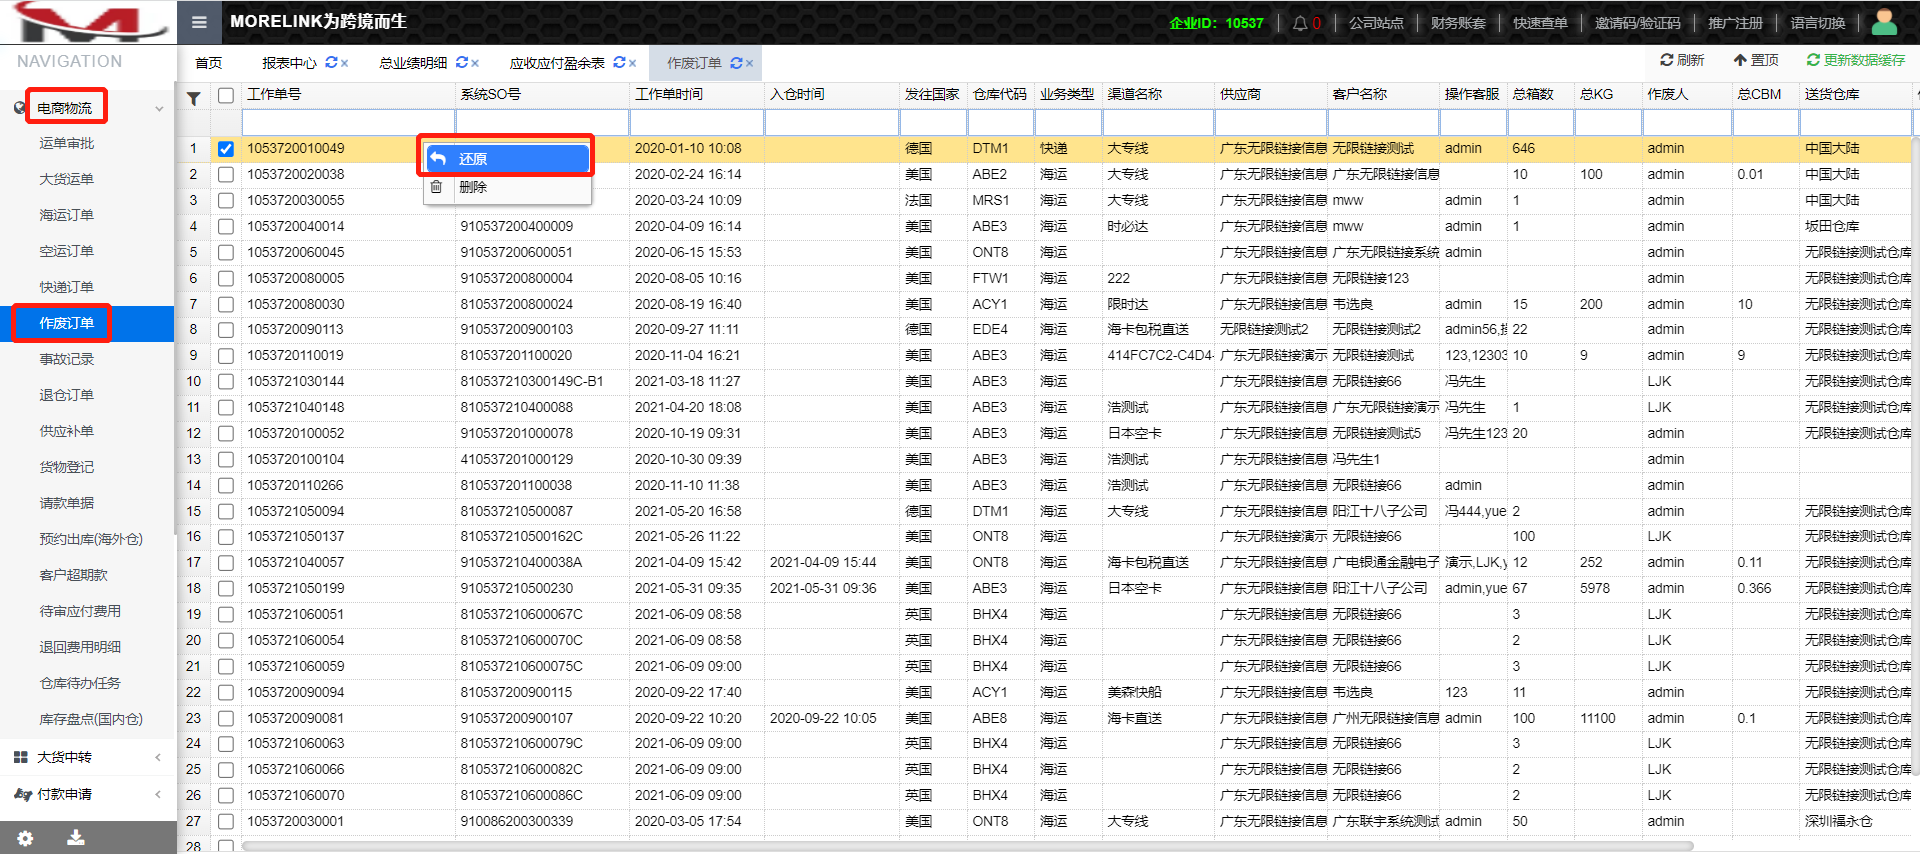Uncheck the row for order 1053720010049

click(226, 149)
